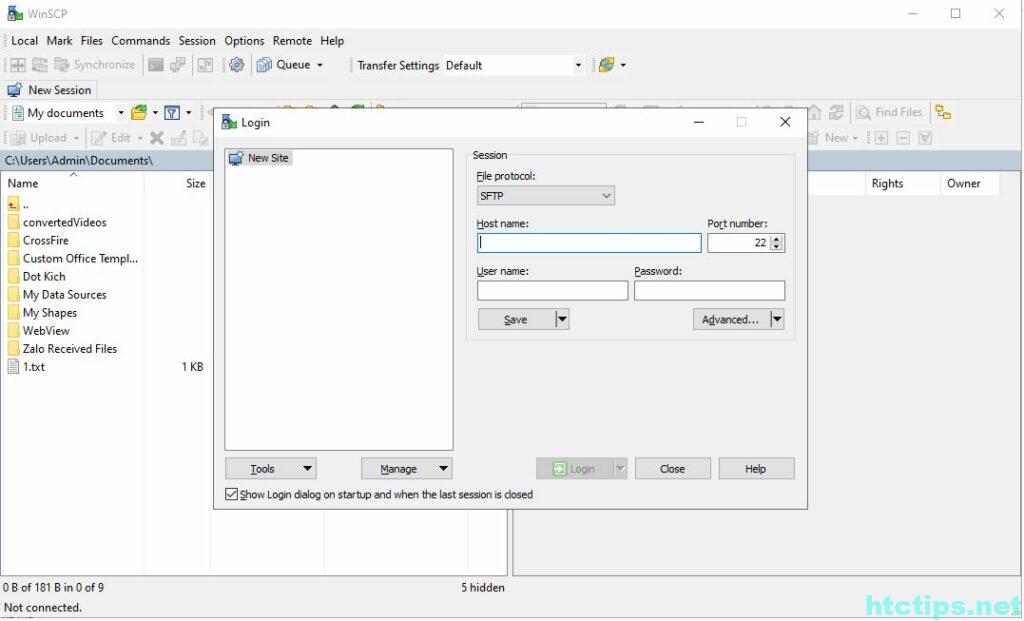Open the Manage dropdown button
Image resolution: width=1024 pixels, height=621 pixels.
tap(407, 468)
